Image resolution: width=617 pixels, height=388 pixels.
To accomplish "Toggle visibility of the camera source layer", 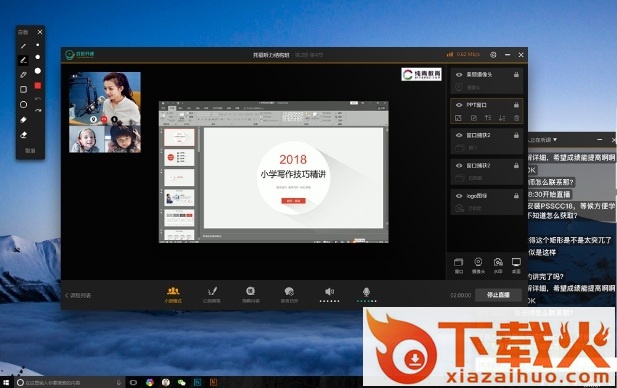I will coord(459,74).
